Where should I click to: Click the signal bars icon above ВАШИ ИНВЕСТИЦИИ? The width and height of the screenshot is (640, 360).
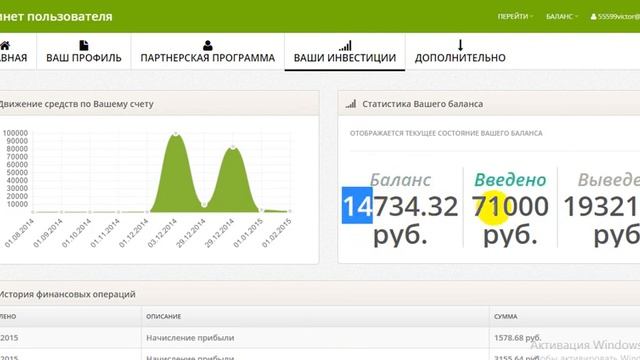[345, 45]
